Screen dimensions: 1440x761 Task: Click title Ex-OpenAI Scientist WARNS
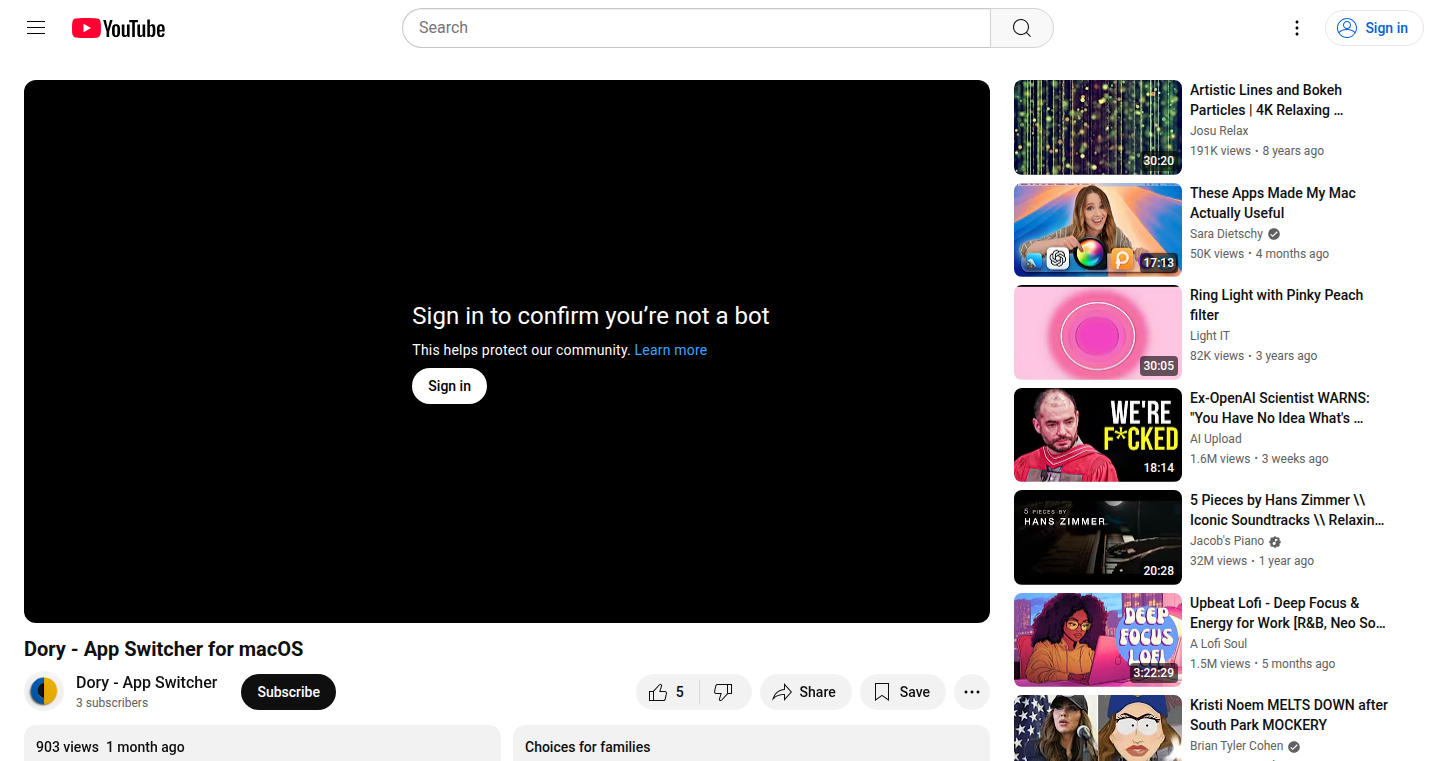click(x=1280, y=408)
